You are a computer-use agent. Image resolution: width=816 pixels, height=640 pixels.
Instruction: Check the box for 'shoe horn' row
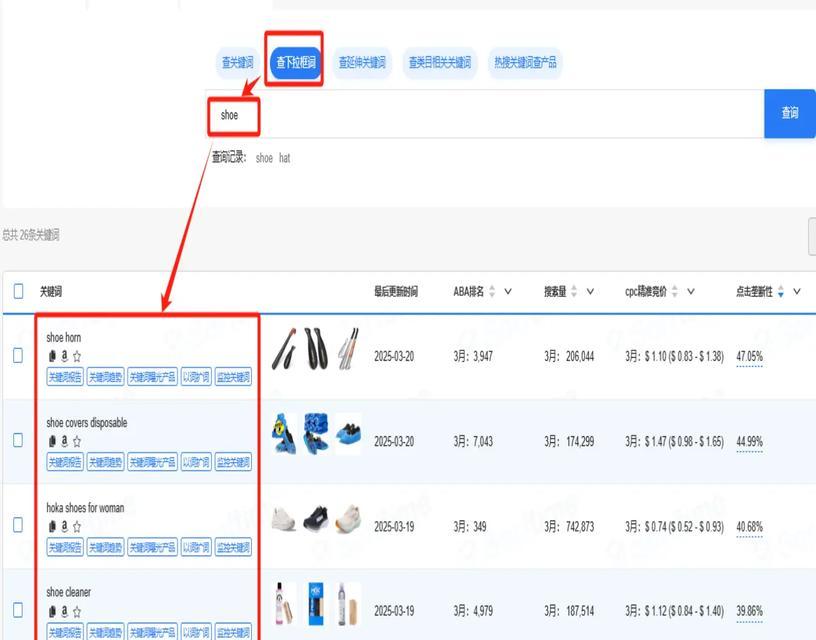(x=18, y=356)
